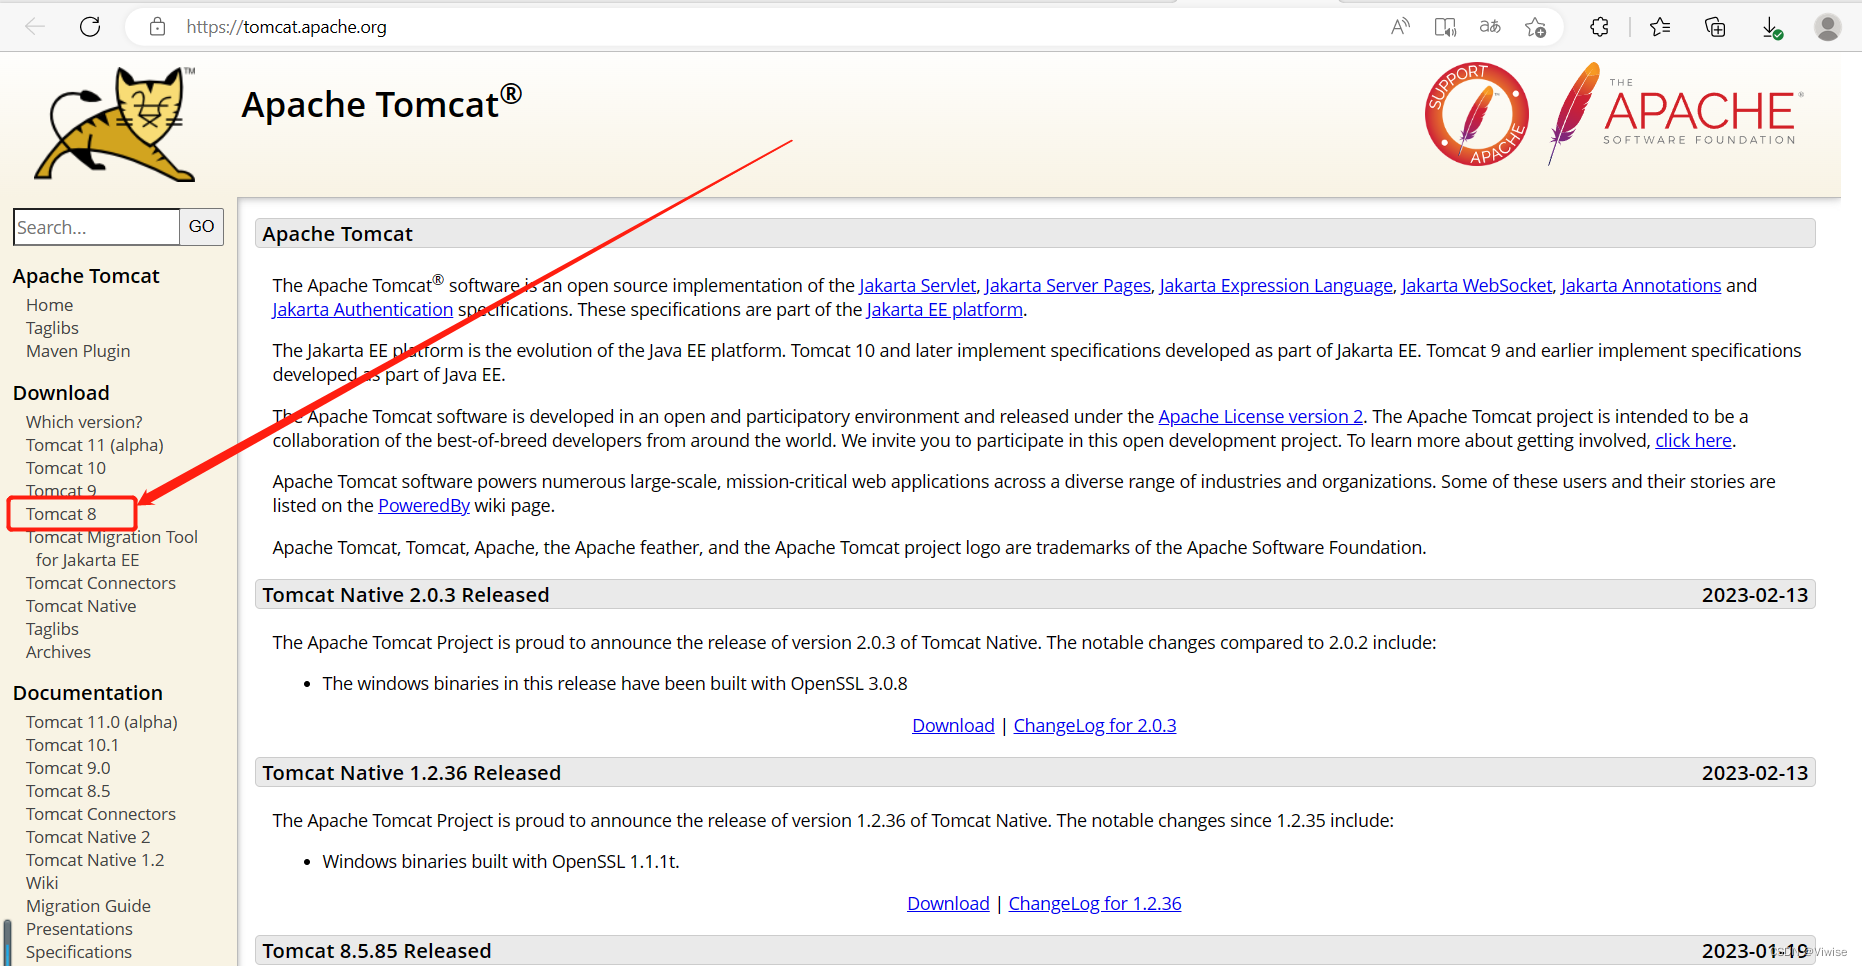Refresh the current page
The height and width of the screenshot is (966, 1862).
point(89,26)
